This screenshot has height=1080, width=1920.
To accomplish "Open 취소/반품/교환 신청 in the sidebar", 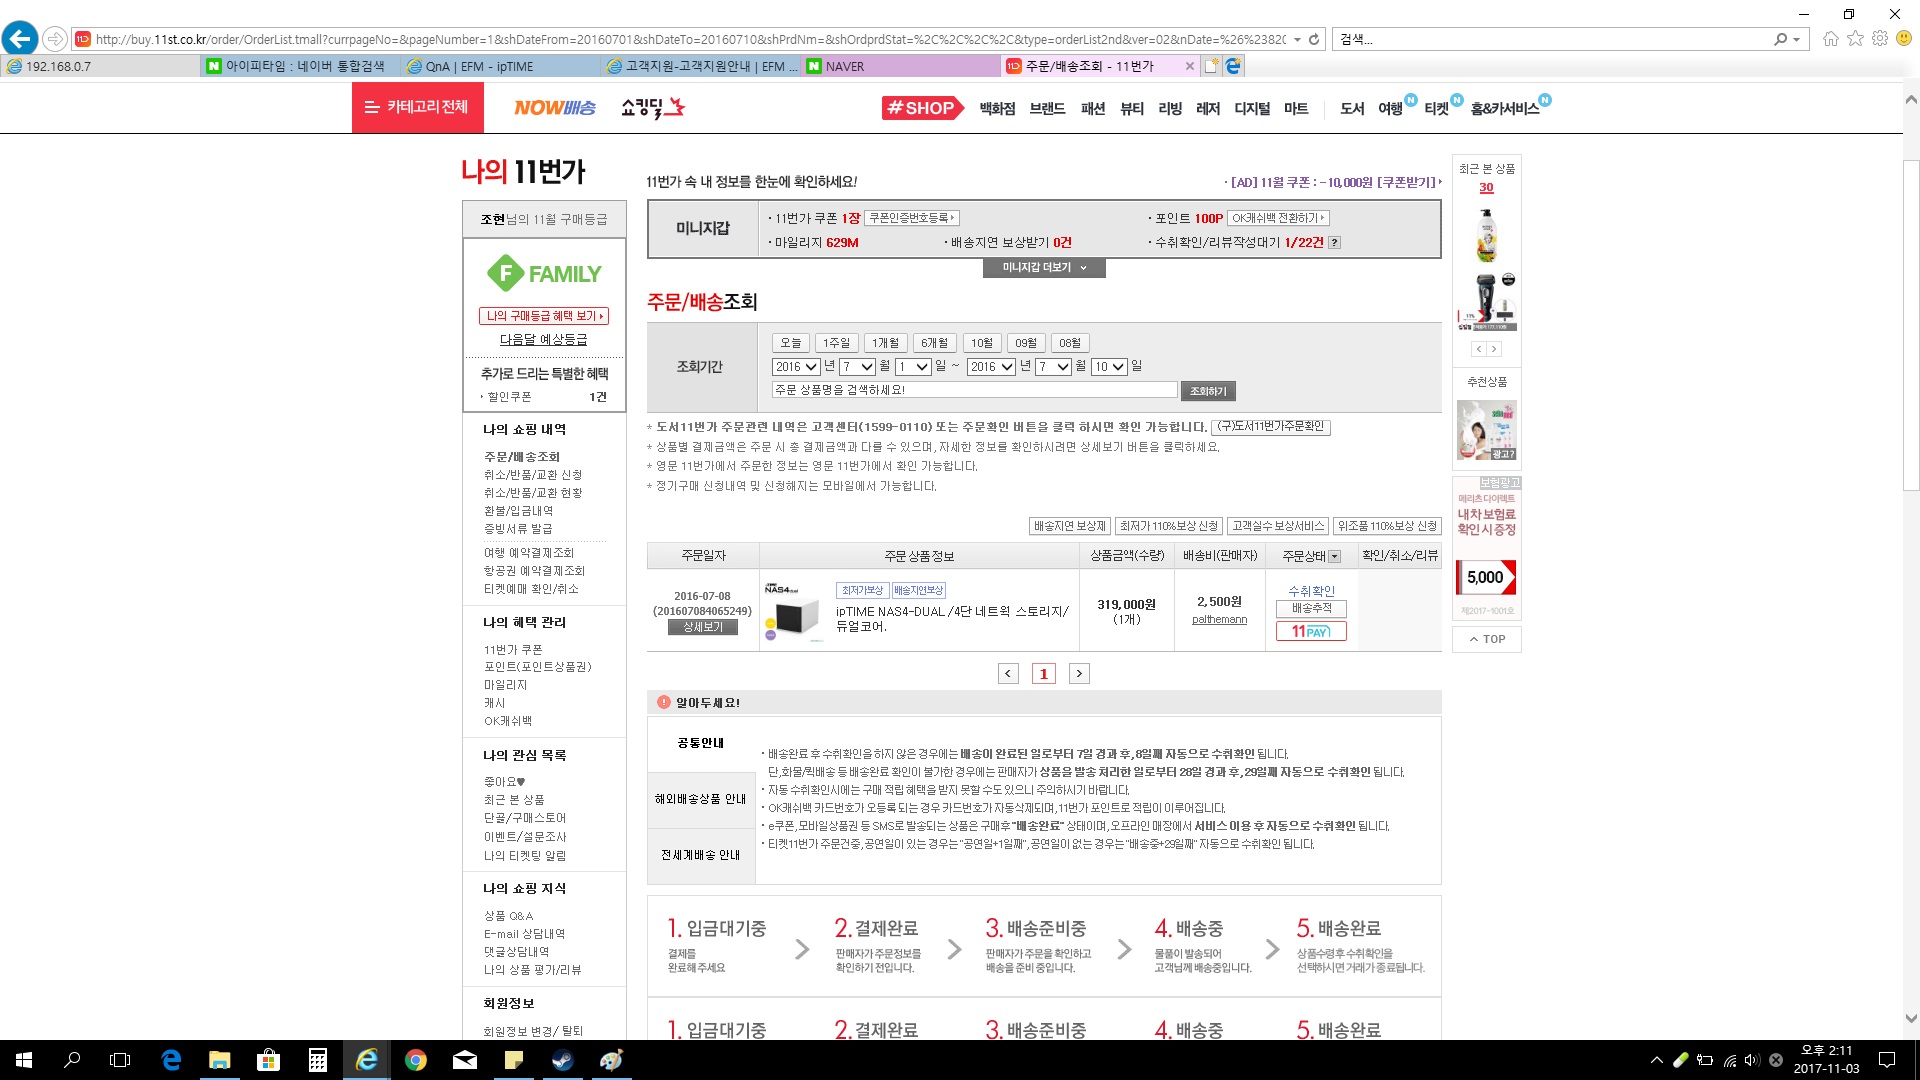I will point(532,475).
